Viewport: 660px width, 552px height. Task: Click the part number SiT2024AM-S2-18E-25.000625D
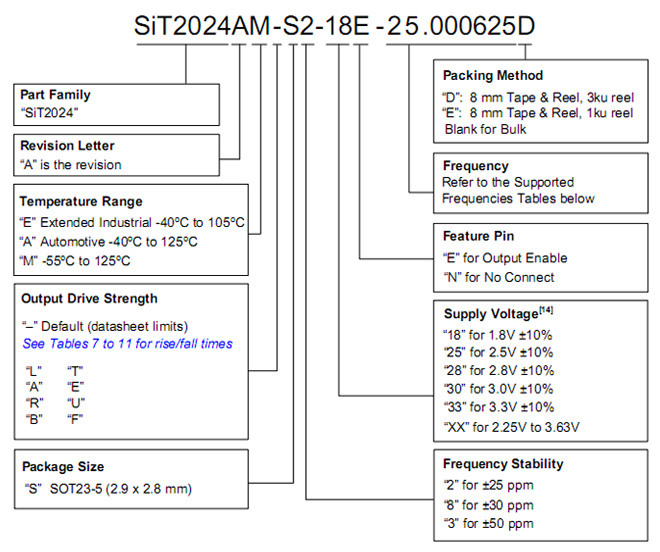(334, 25)
